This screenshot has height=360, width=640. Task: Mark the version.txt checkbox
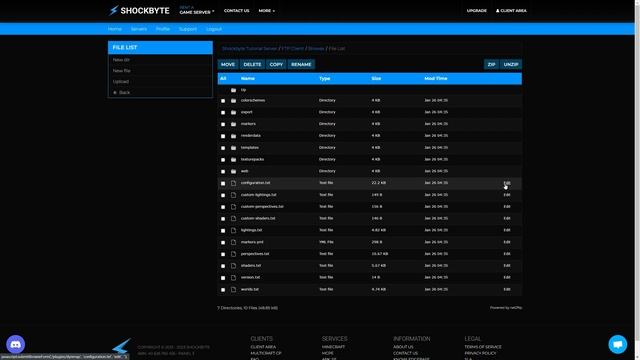[x=223, y=278]
